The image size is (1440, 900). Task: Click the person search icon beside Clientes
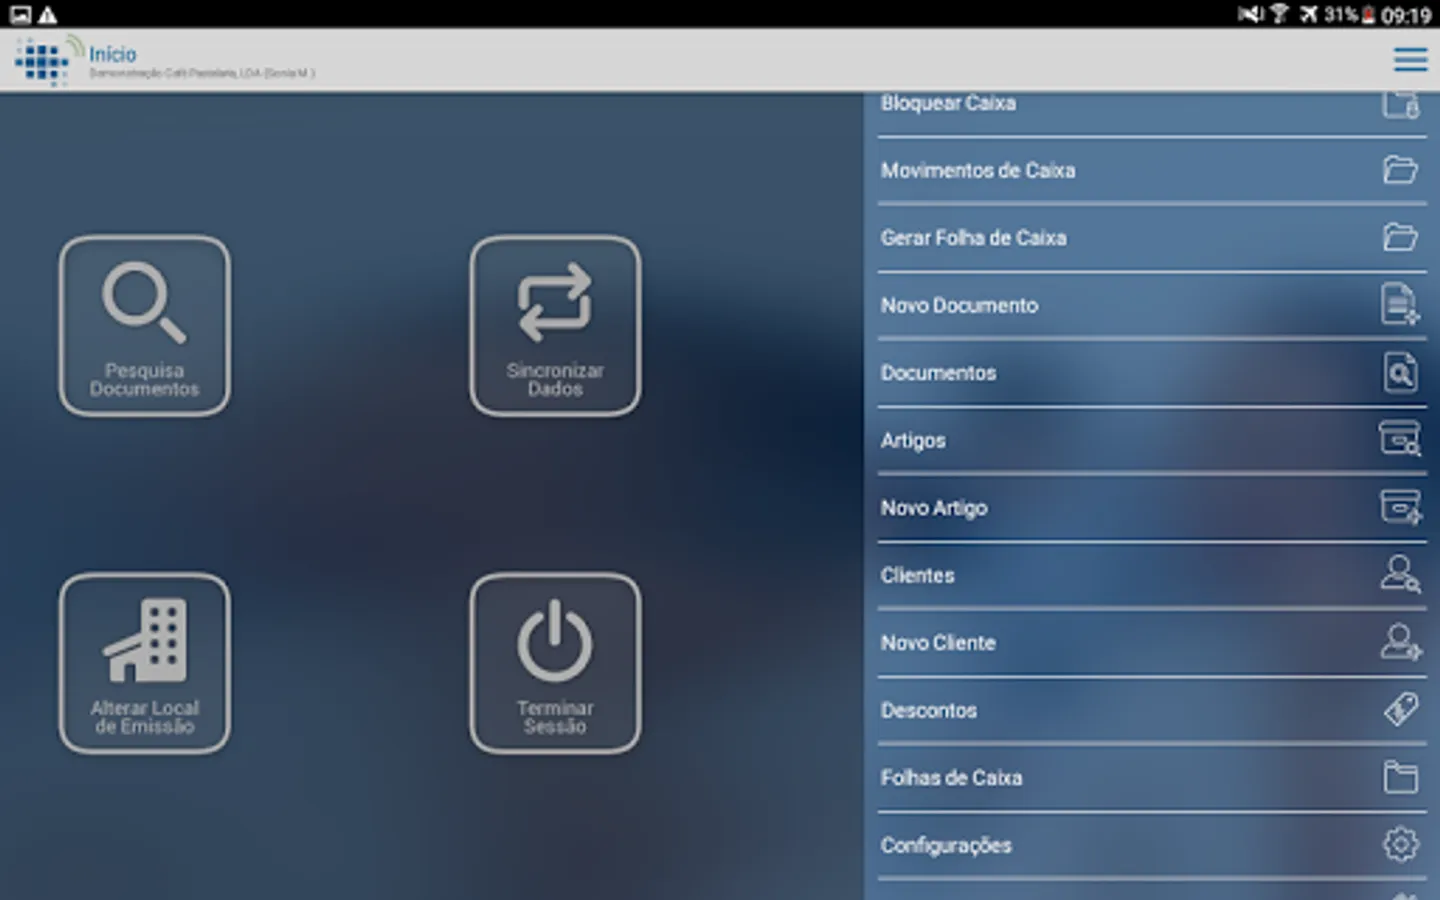click(x=1400, y=574)
